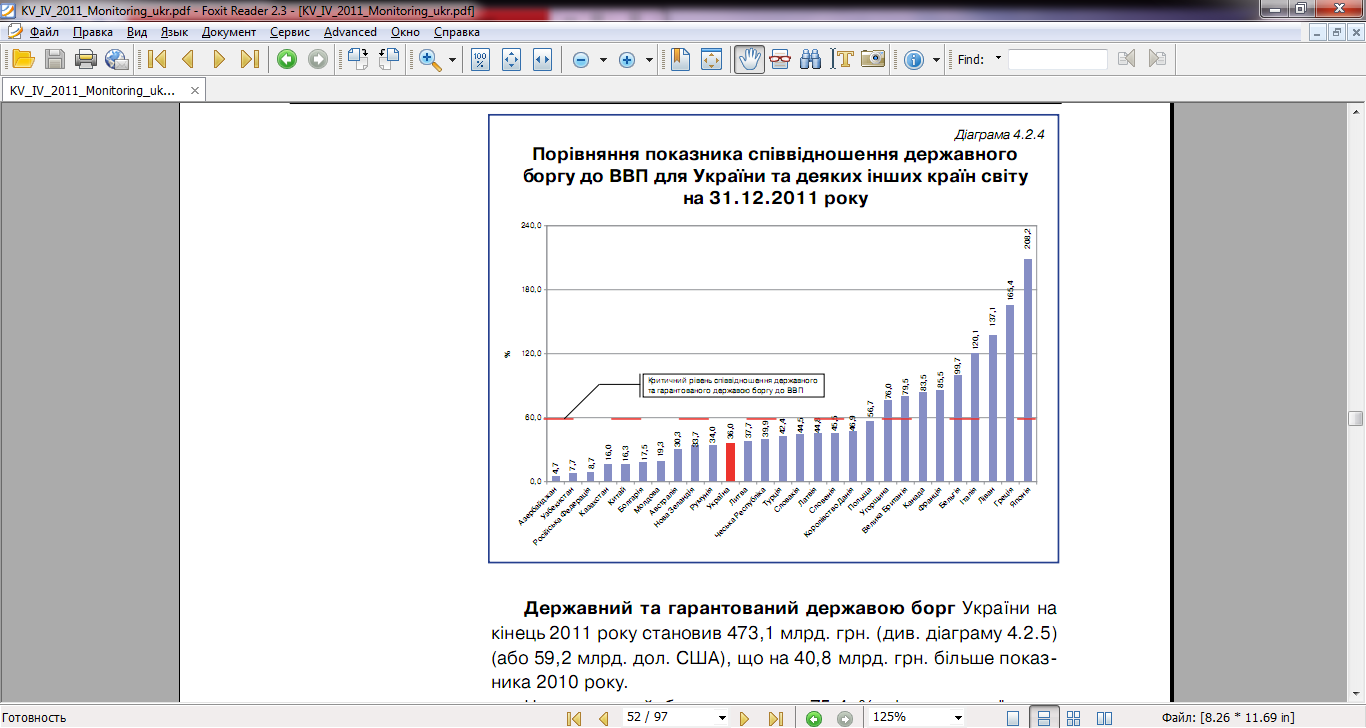Expand the Info icon dropdown arrow

pyautogui.click(x=936, y=60)
